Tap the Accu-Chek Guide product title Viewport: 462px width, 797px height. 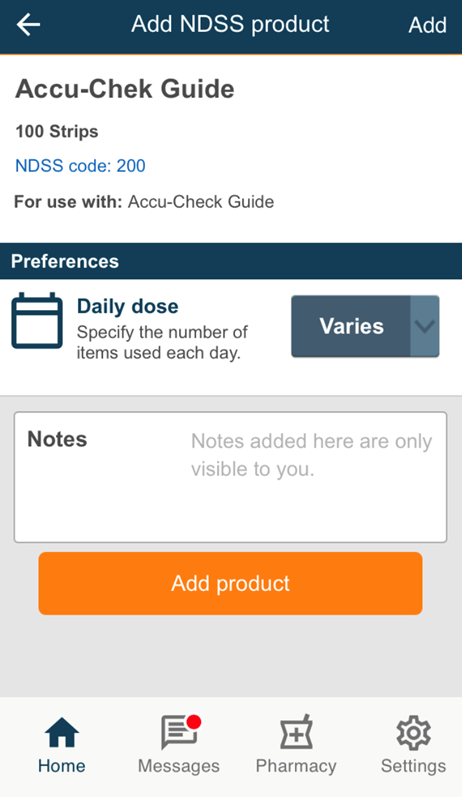pyautogui.click(x=125, y=89)
